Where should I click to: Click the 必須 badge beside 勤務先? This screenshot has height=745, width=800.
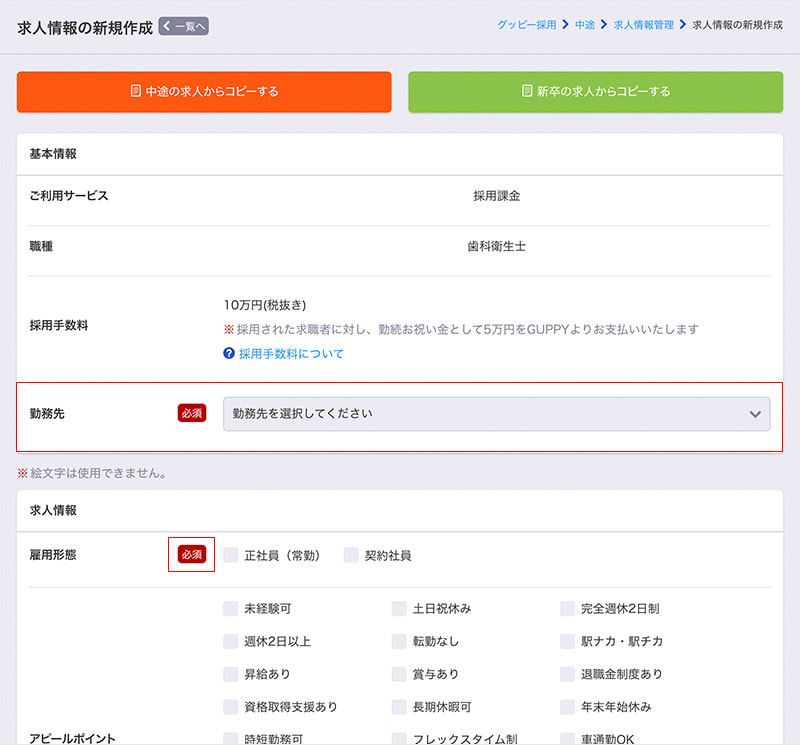pos(192,413)
